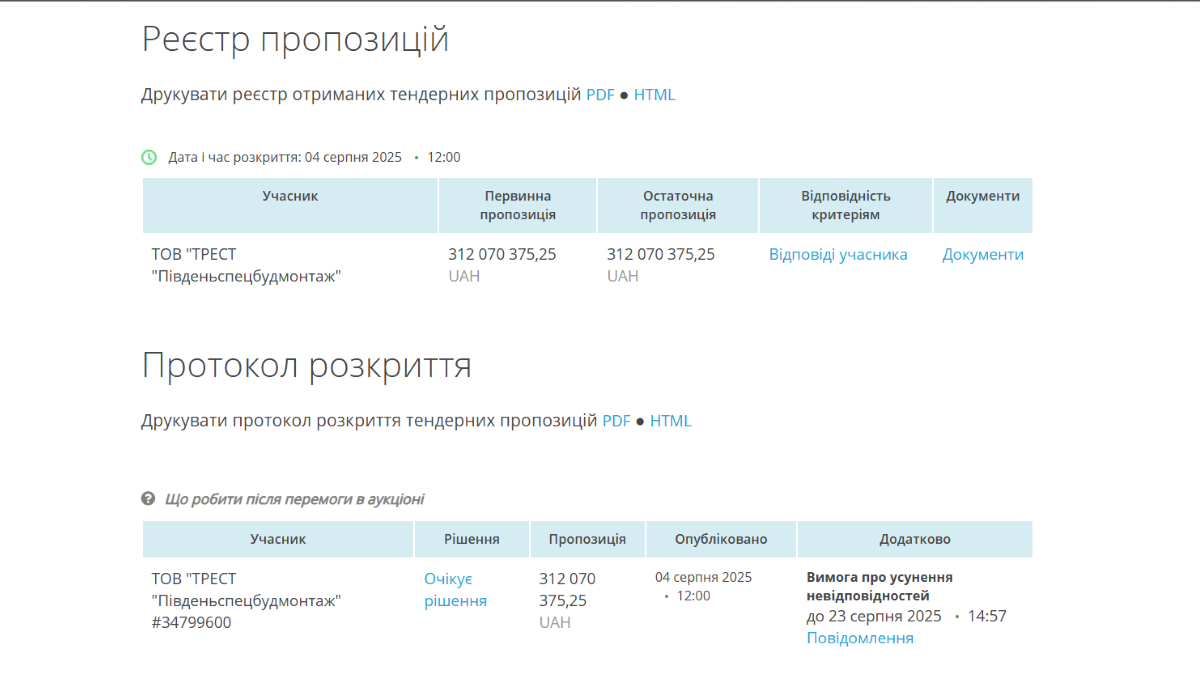Click the 'Остаточна пропозиція' column header
Screen dimensions: 1200x675
[677, 205]
